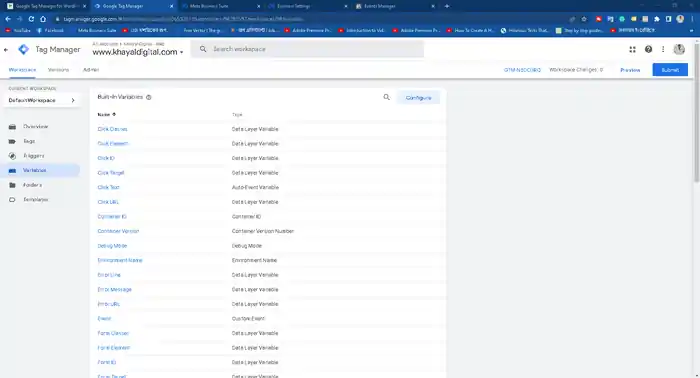The width and height of the screenshot is (700, 378).
Task: Open Variables in the sidebar
Action: pos(35,170)
